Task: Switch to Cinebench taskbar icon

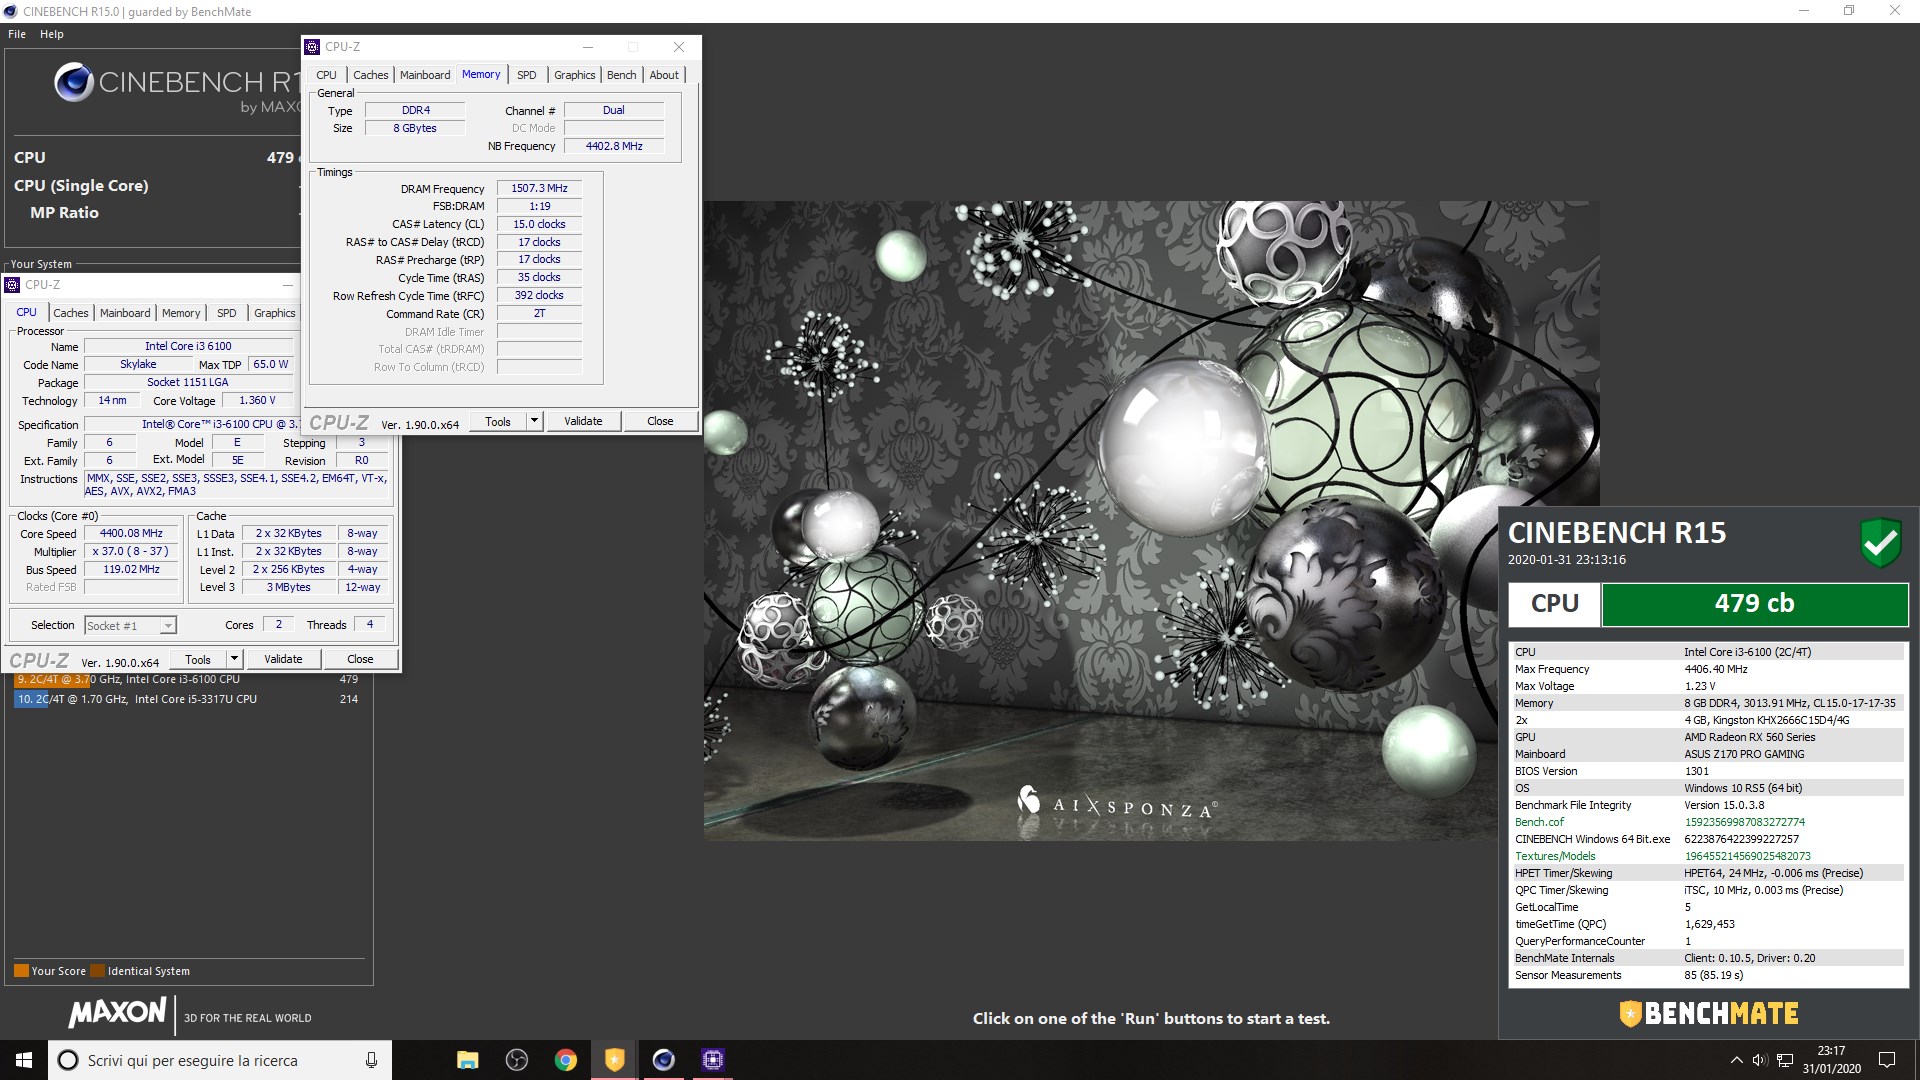Action: (x=664, y=1060)
